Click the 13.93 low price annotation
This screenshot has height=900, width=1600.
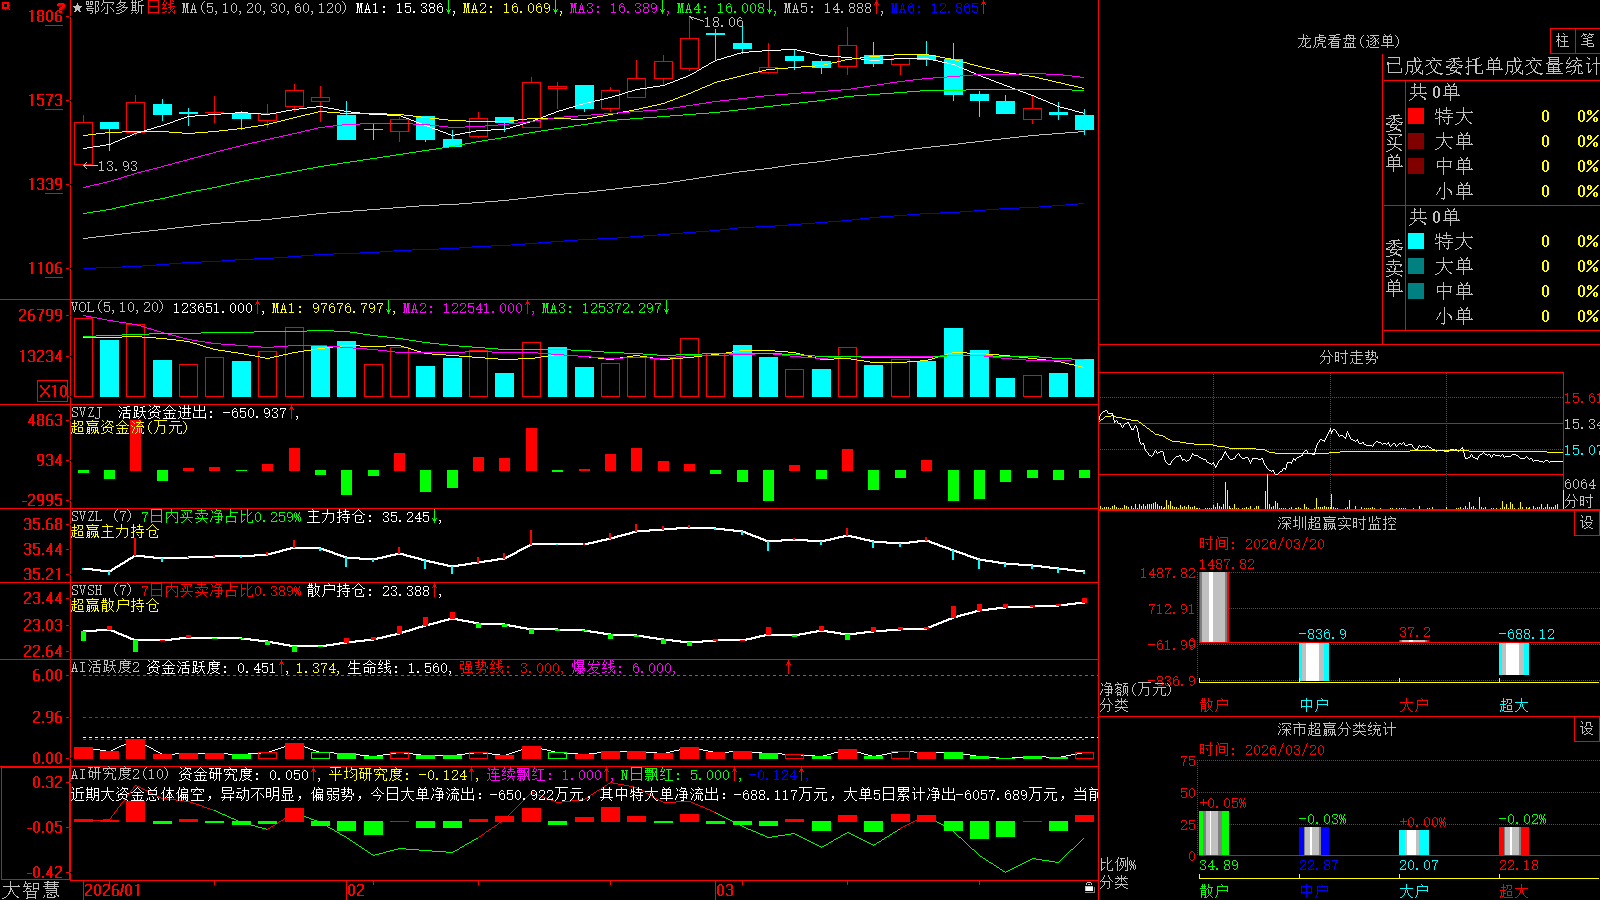[117, 166]
